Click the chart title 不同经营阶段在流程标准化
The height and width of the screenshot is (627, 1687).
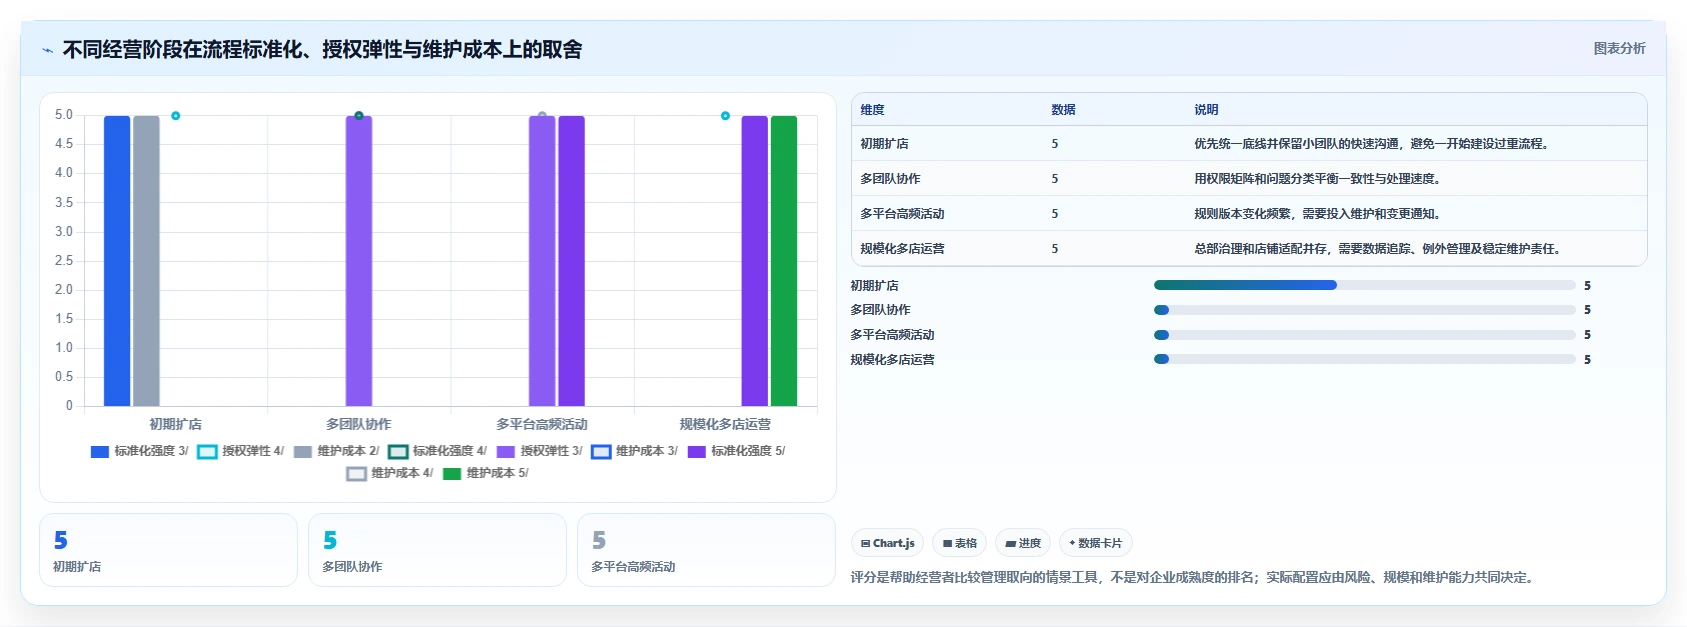point(322,50)
